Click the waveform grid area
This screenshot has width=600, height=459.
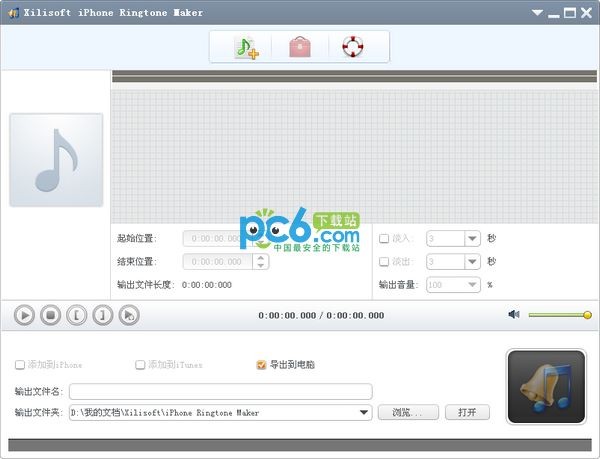coord(354,156)
